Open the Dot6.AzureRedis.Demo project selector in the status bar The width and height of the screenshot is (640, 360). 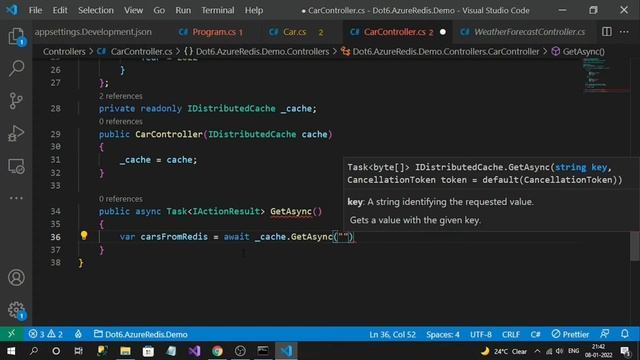[140, 334]
